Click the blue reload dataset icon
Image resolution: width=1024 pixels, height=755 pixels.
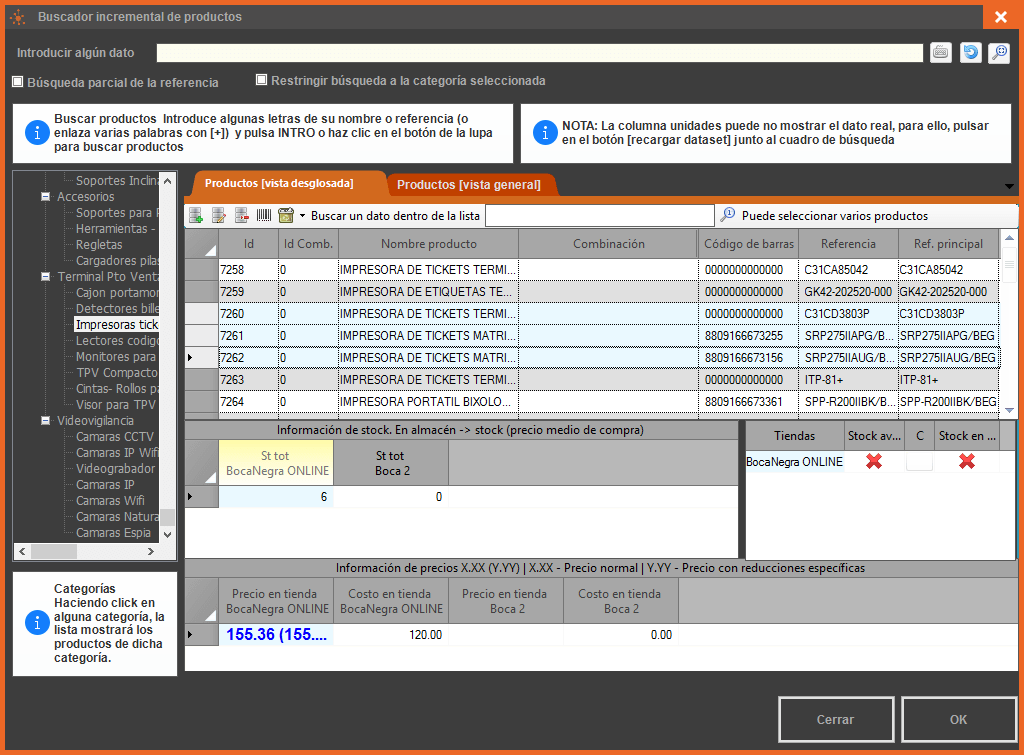970,53
